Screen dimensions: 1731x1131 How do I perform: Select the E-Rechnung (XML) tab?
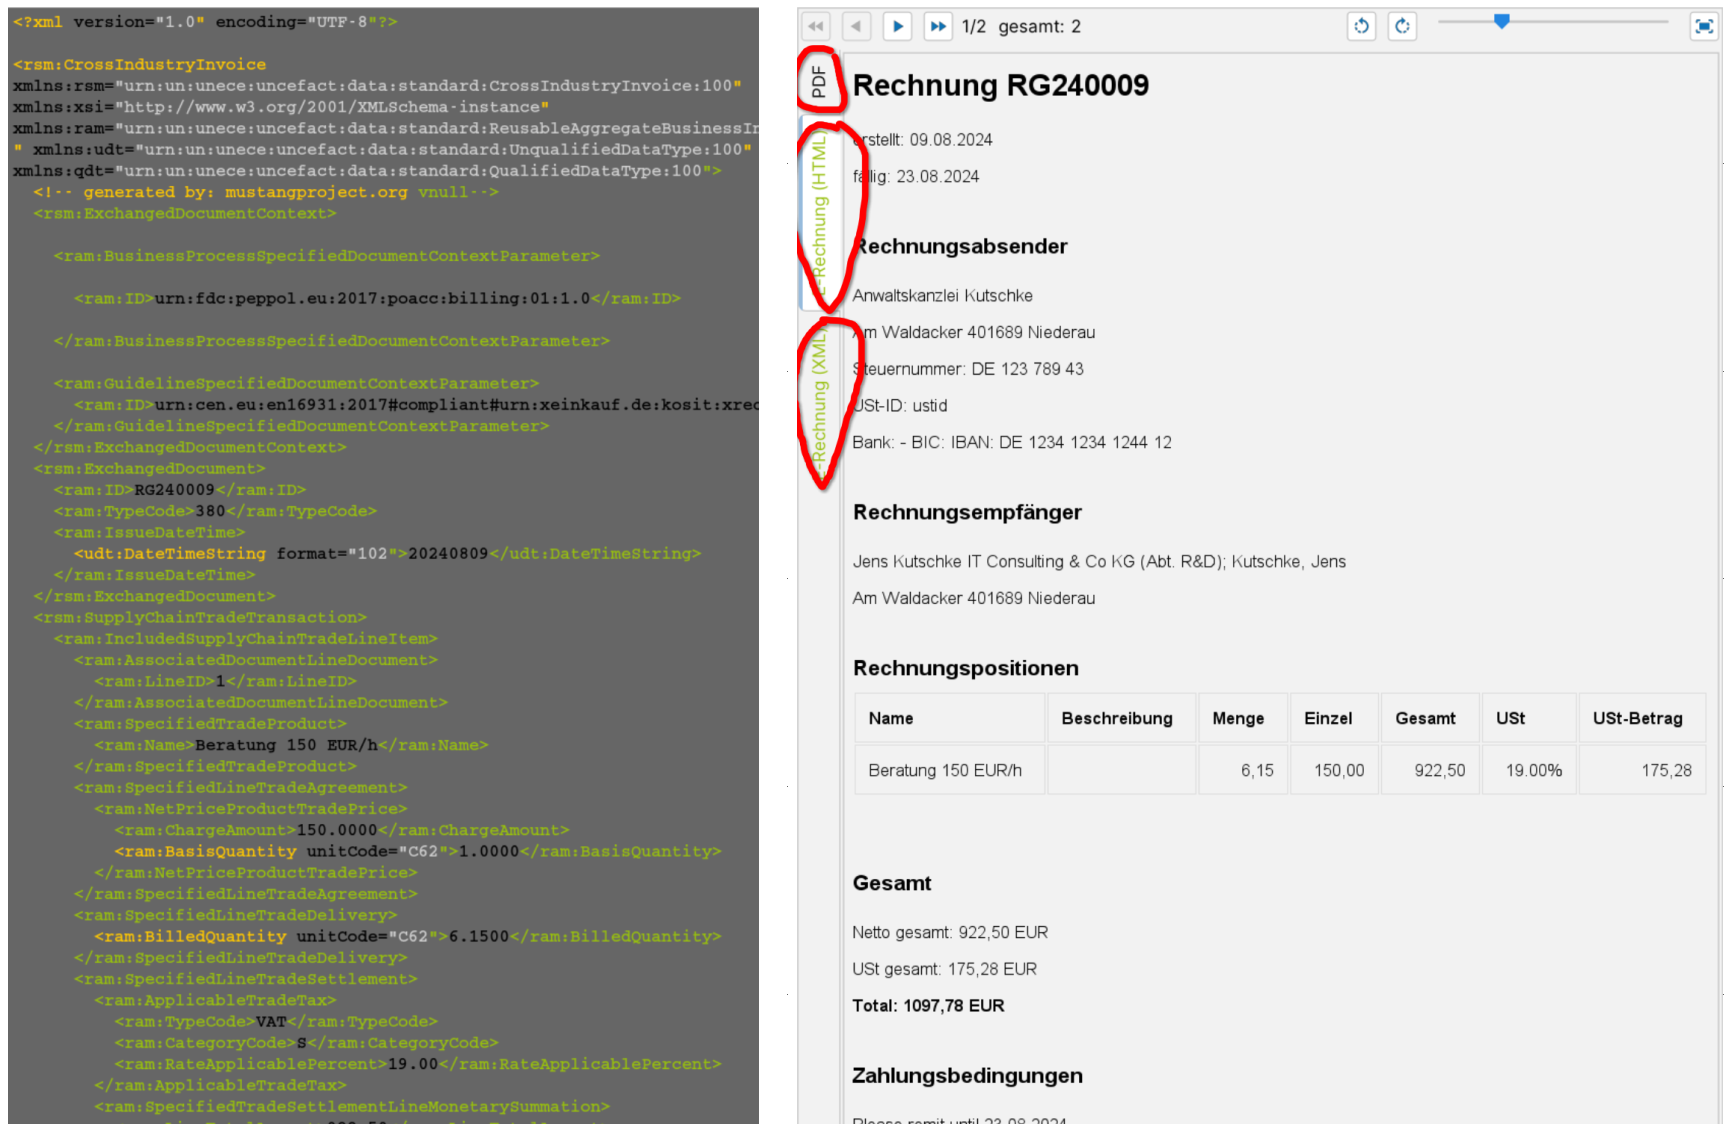pos(819,400)
